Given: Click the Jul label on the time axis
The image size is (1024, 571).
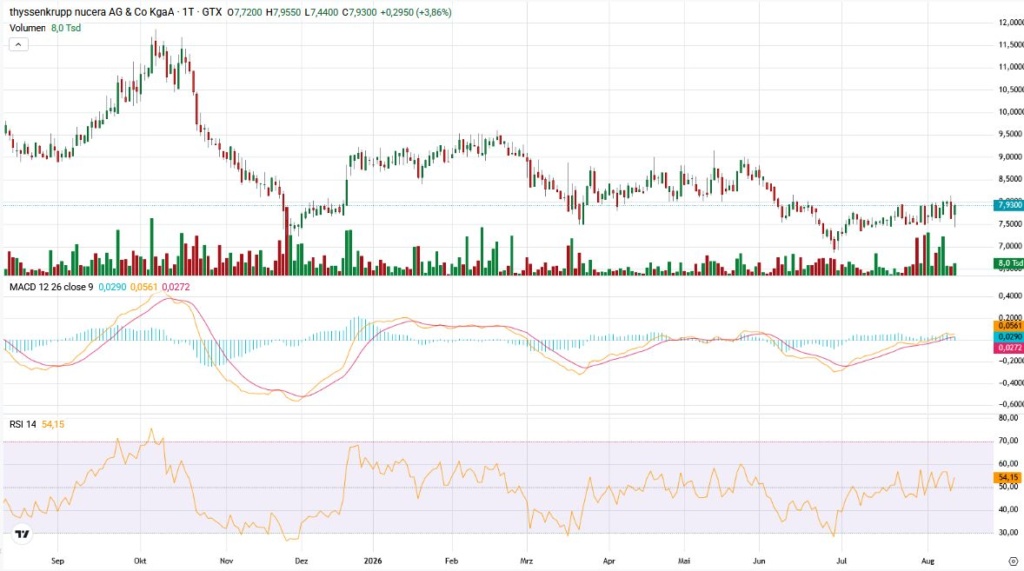Looking at the screenshot, I should [x=841, y=561].
